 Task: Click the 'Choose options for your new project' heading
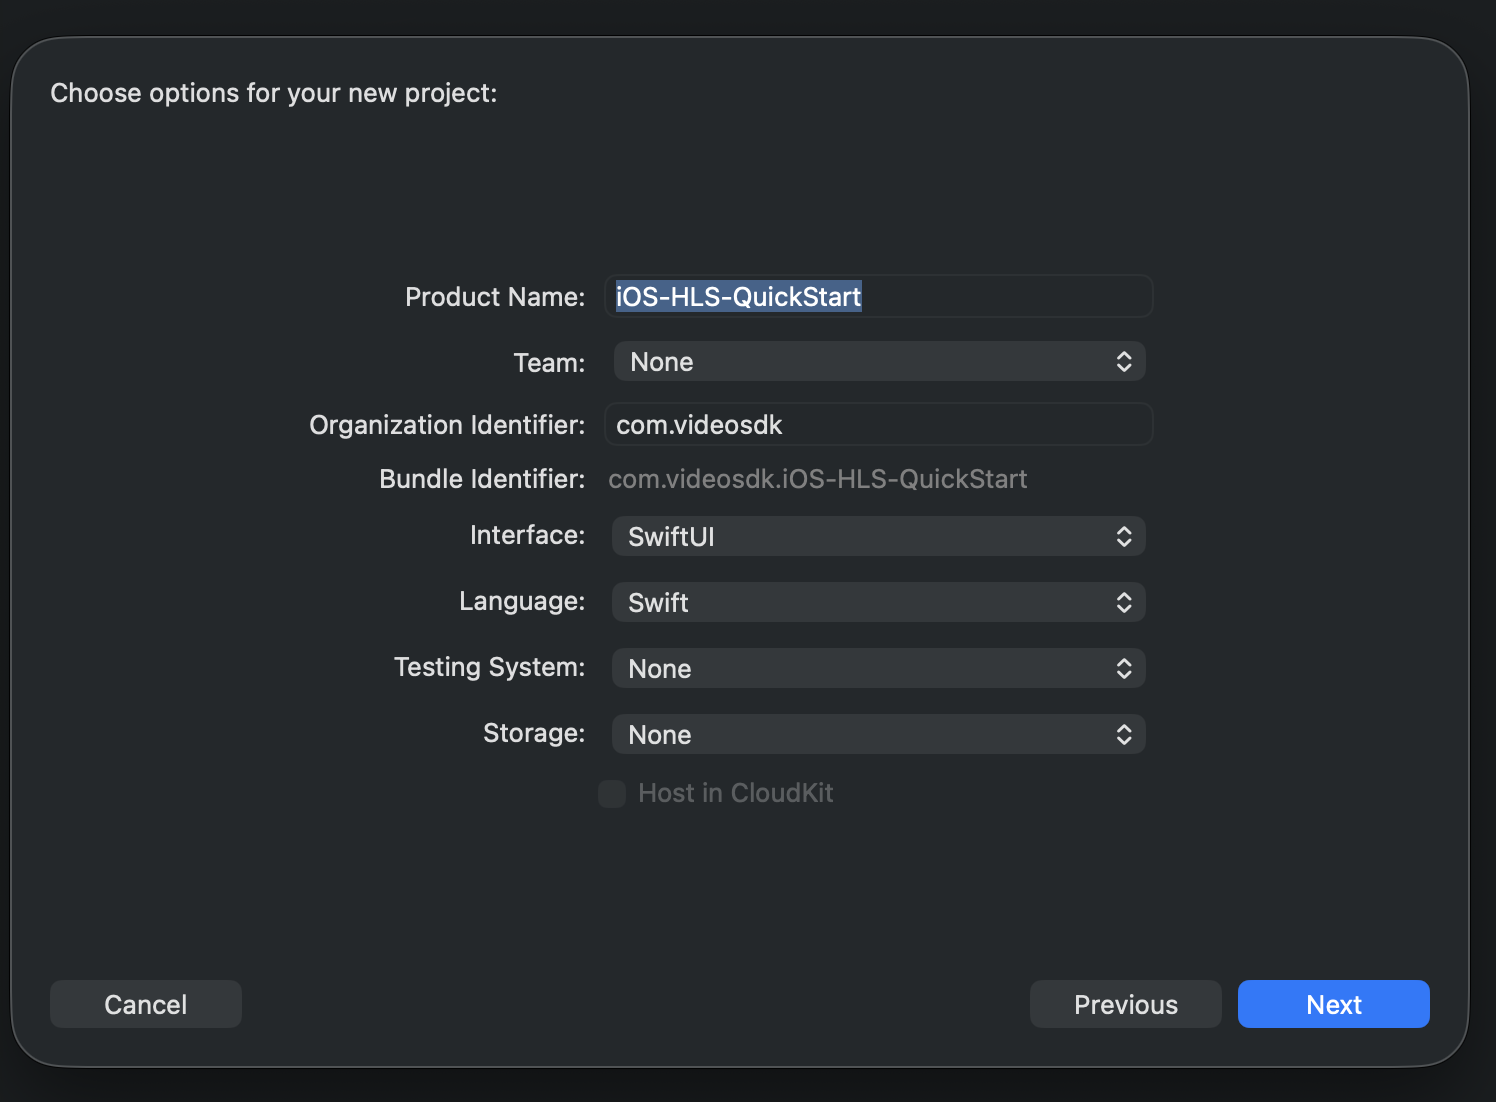[273, 93]
